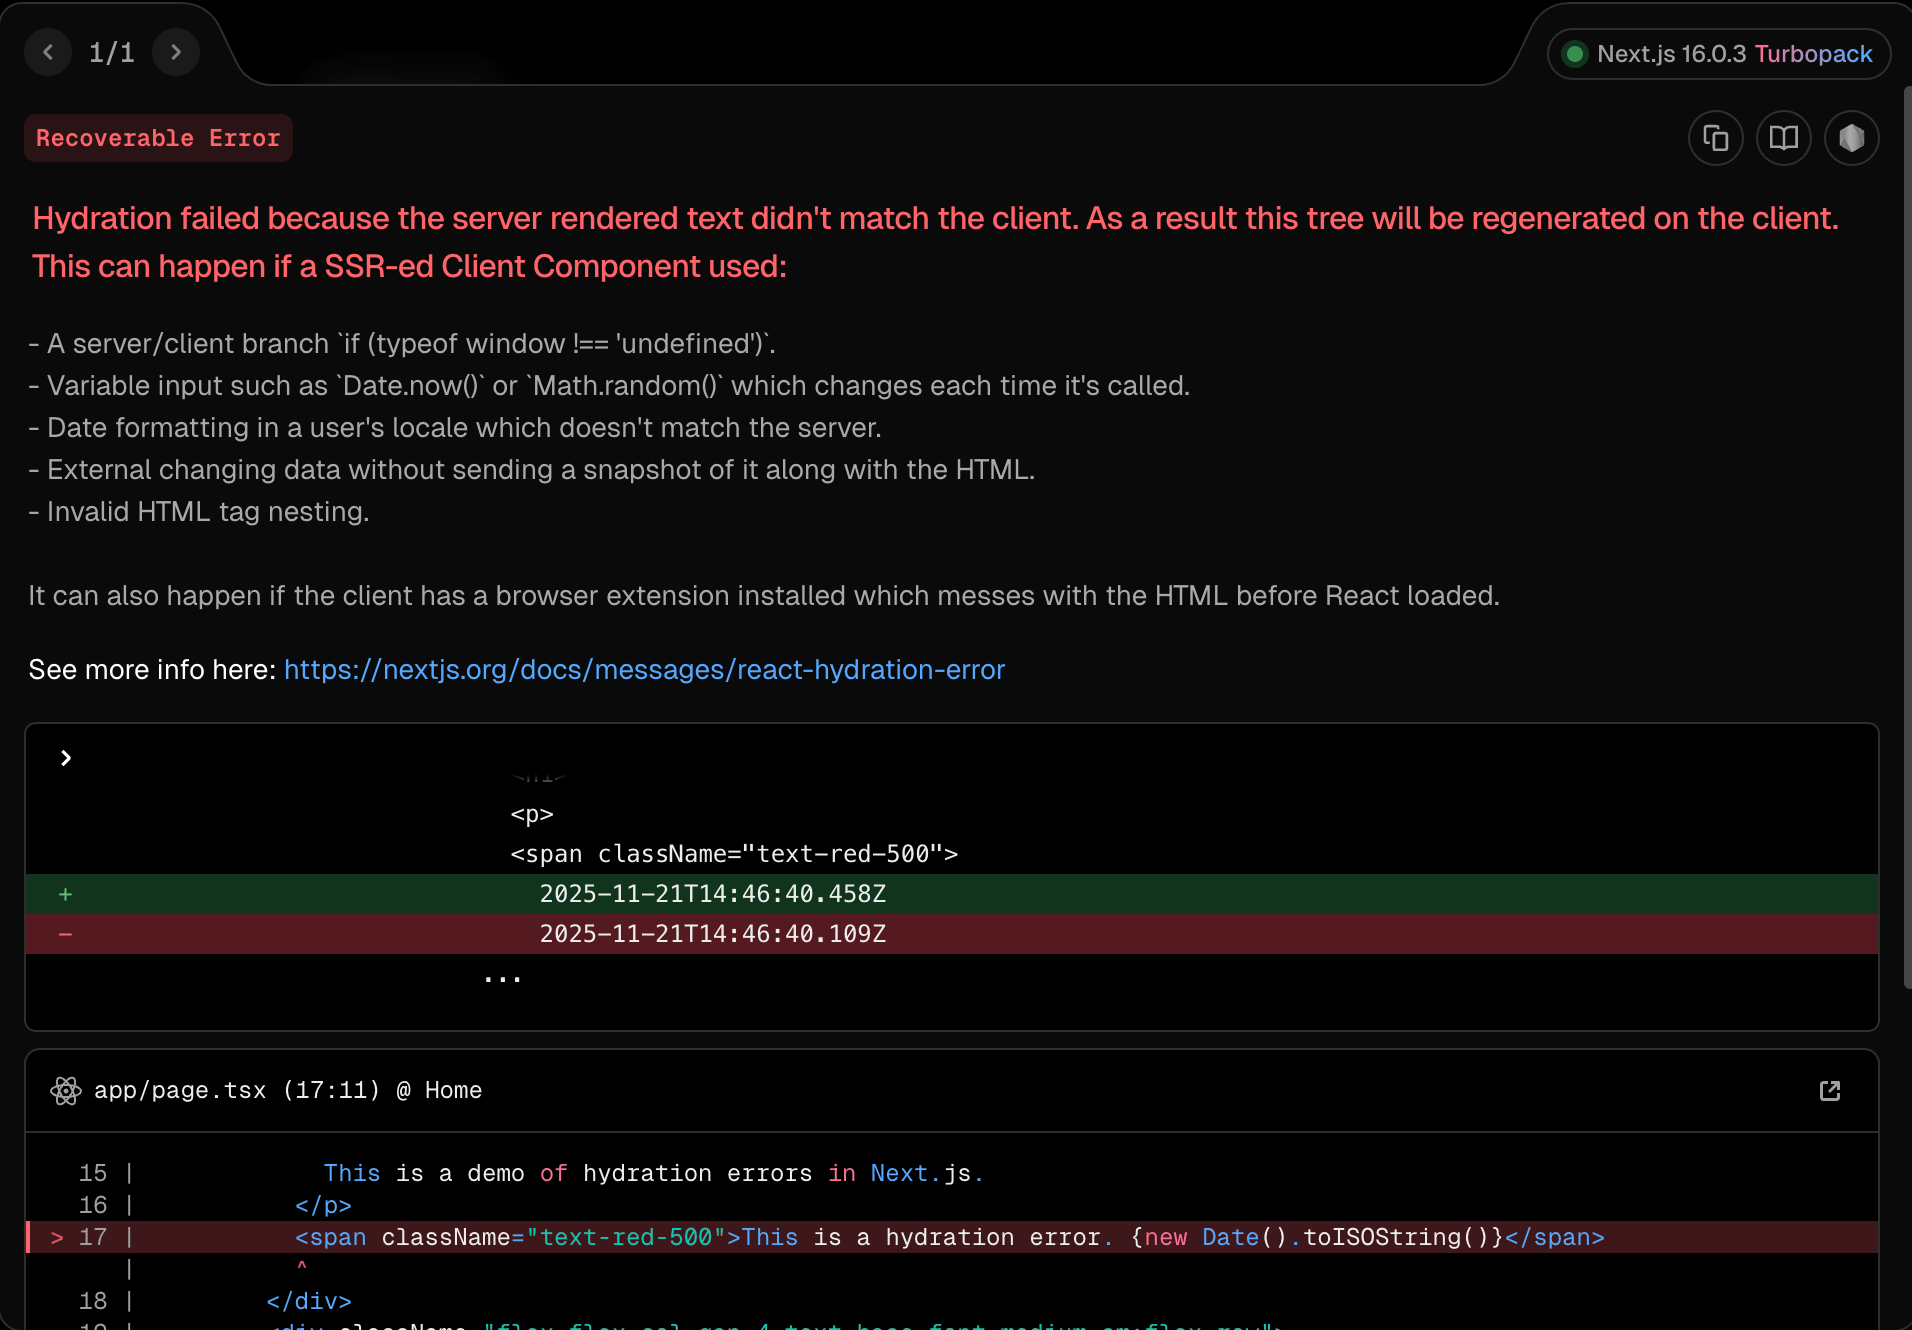Click highlighted code line 17
This screenshot has height=1330, width=1912.
(x=952, y=1237)
